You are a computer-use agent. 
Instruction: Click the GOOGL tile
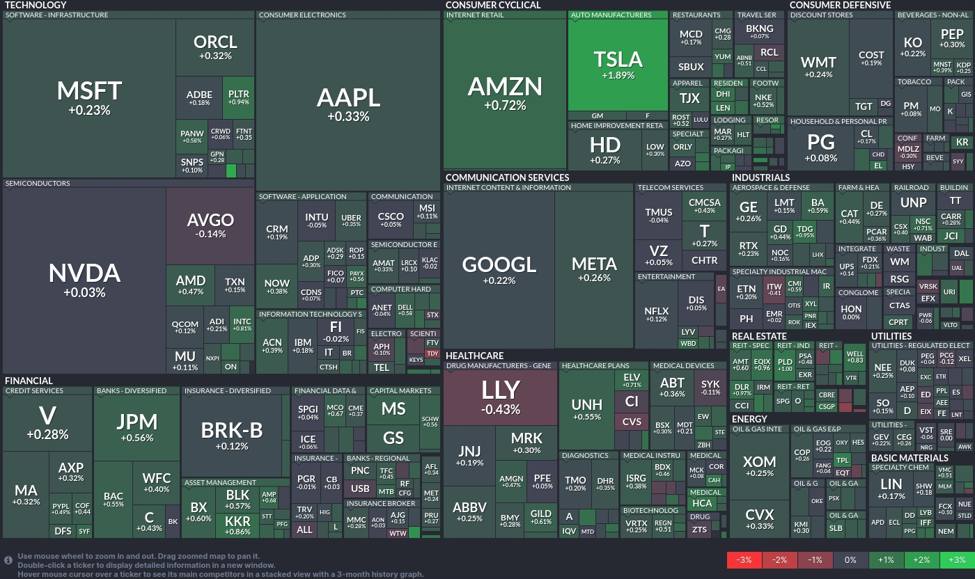(x=499, y=270)
